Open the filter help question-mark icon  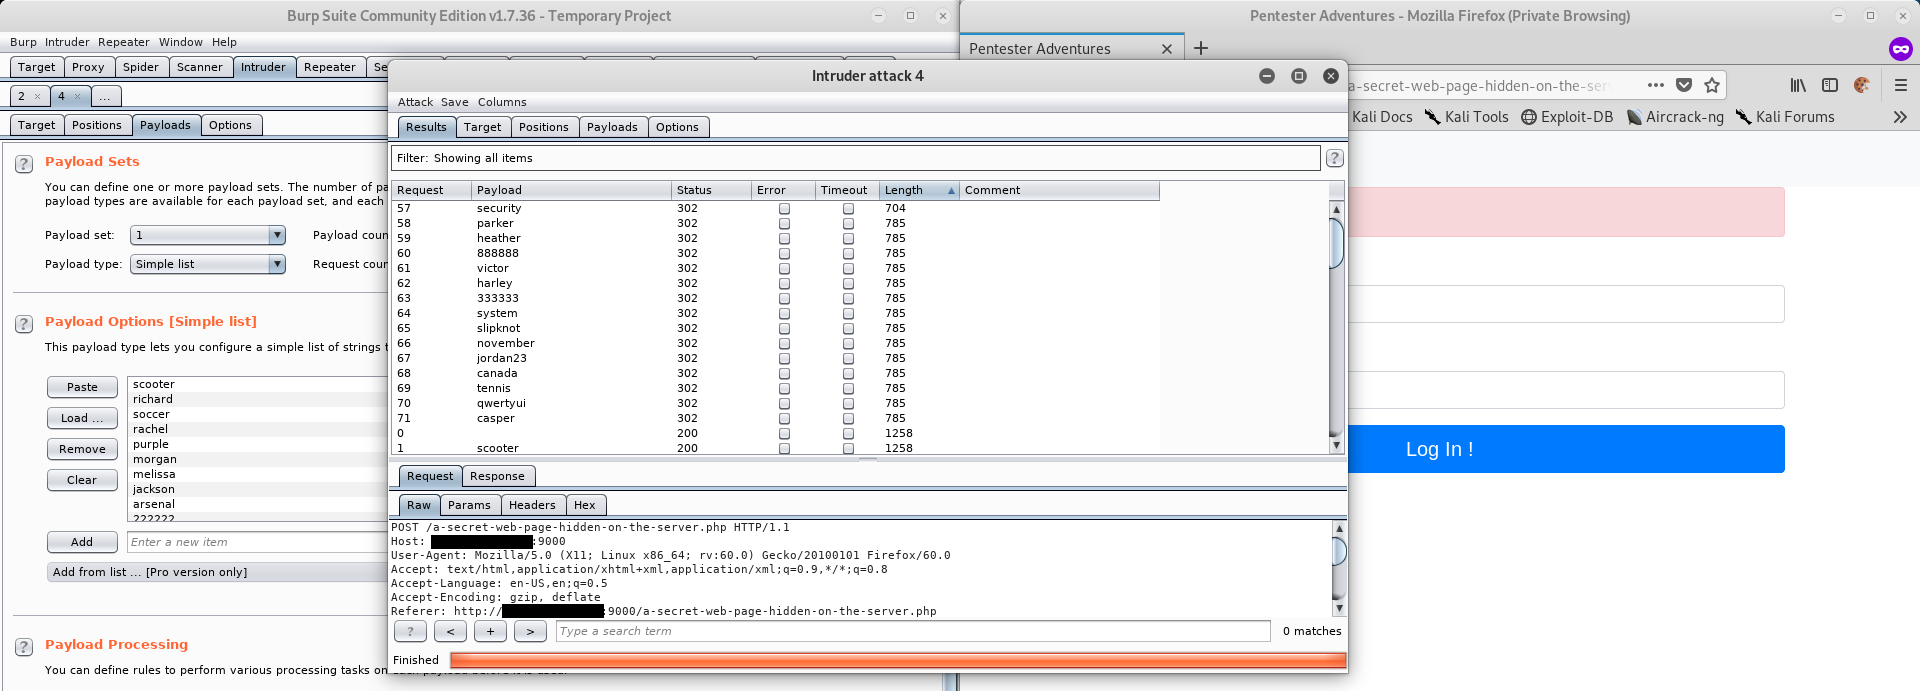coord(1334,158)
